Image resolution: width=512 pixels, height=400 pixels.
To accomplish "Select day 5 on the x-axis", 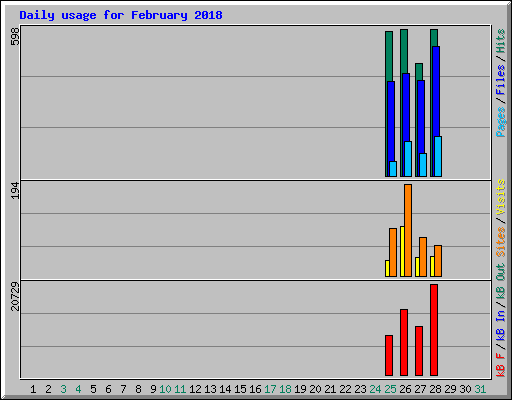I will 93,389.
